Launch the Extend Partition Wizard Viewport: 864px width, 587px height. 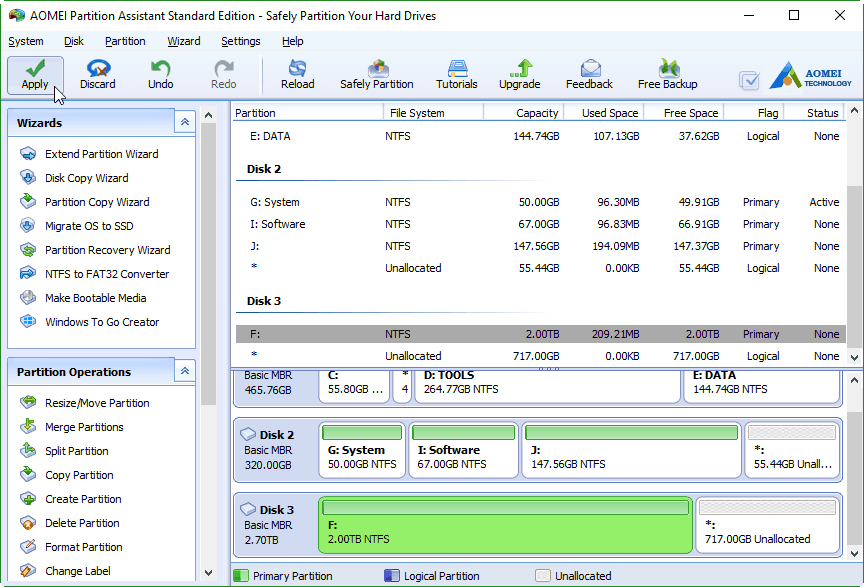[x=101, y=154]
